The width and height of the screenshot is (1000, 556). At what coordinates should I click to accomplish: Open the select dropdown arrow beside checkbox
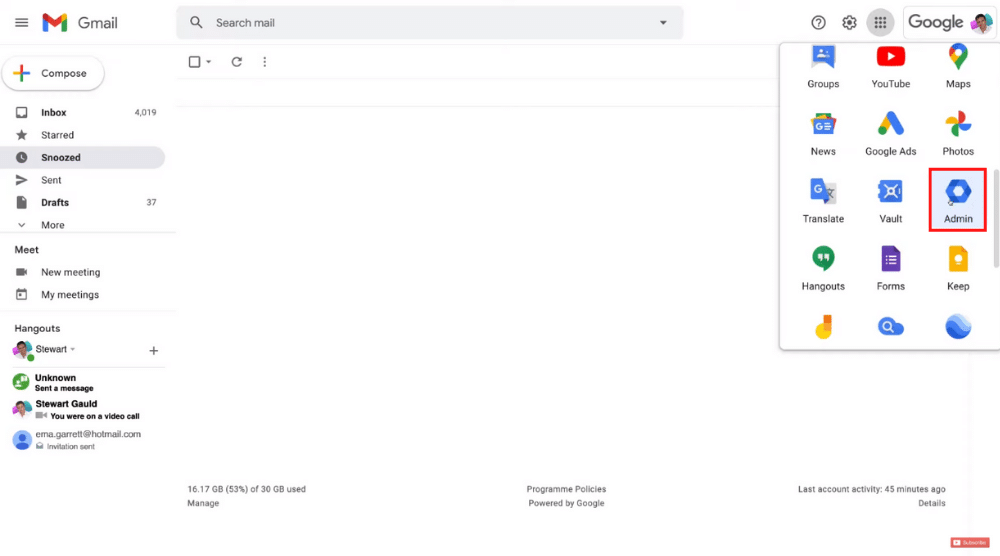(209, 62)
